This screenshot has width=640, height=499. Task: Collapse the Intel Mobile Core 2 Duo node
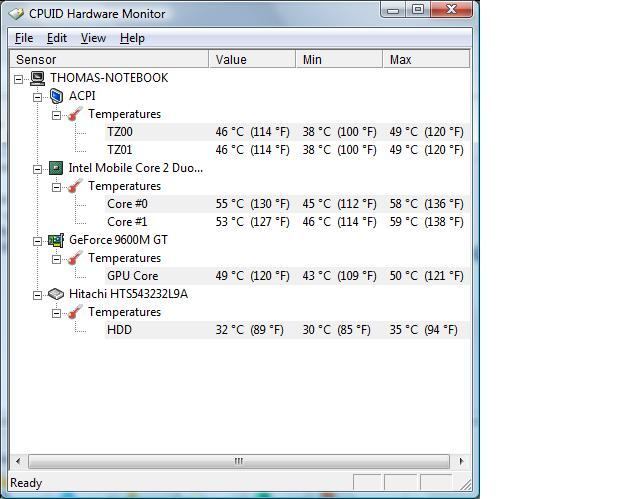(x=38, y=169)
